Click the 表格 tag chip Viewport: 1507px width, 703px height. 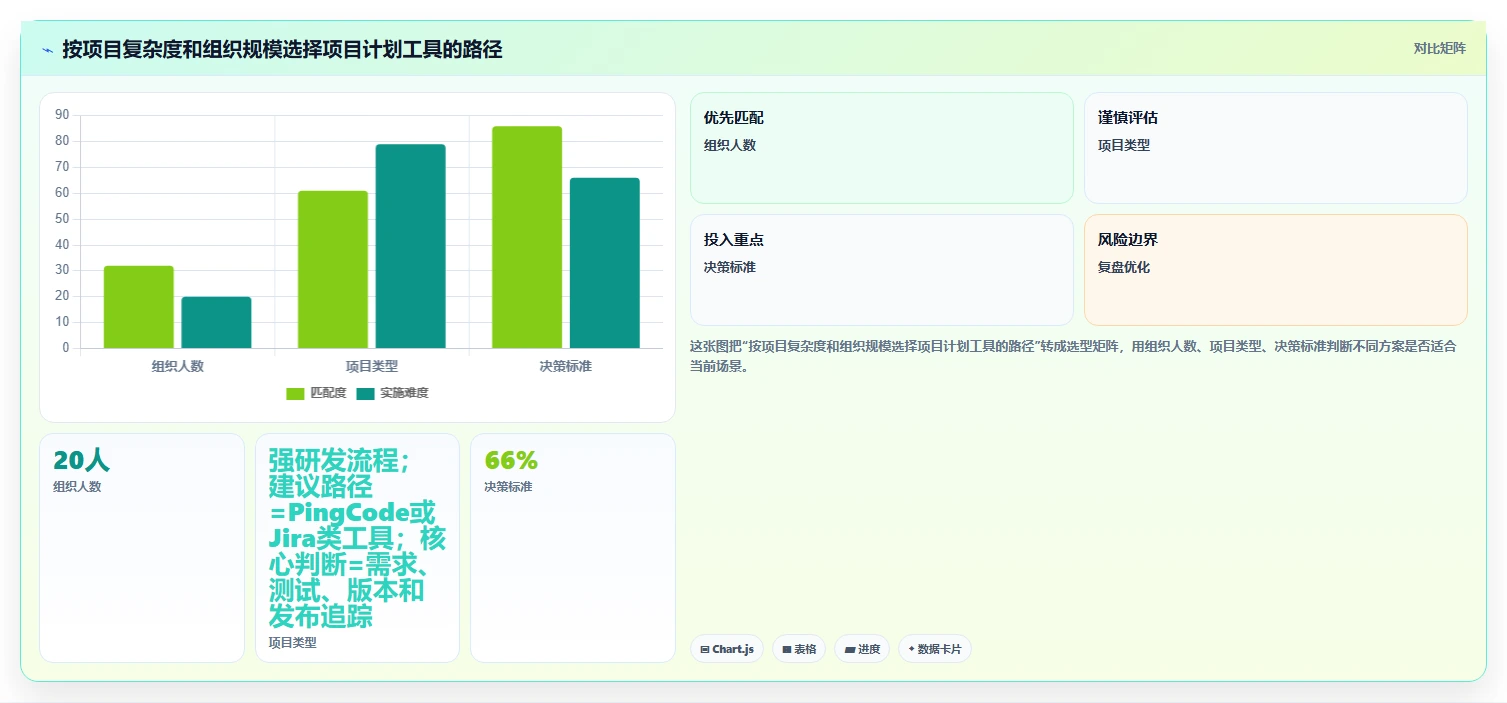pos(799,649)
